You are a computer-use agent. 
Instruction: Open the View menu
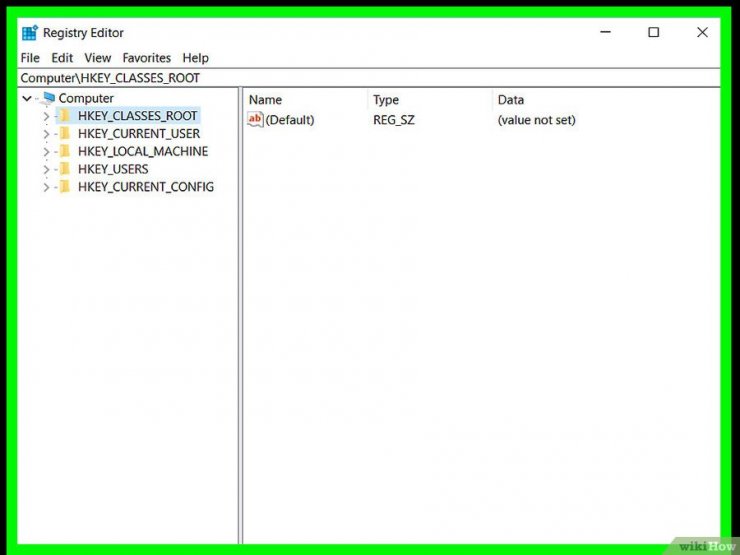98,58
